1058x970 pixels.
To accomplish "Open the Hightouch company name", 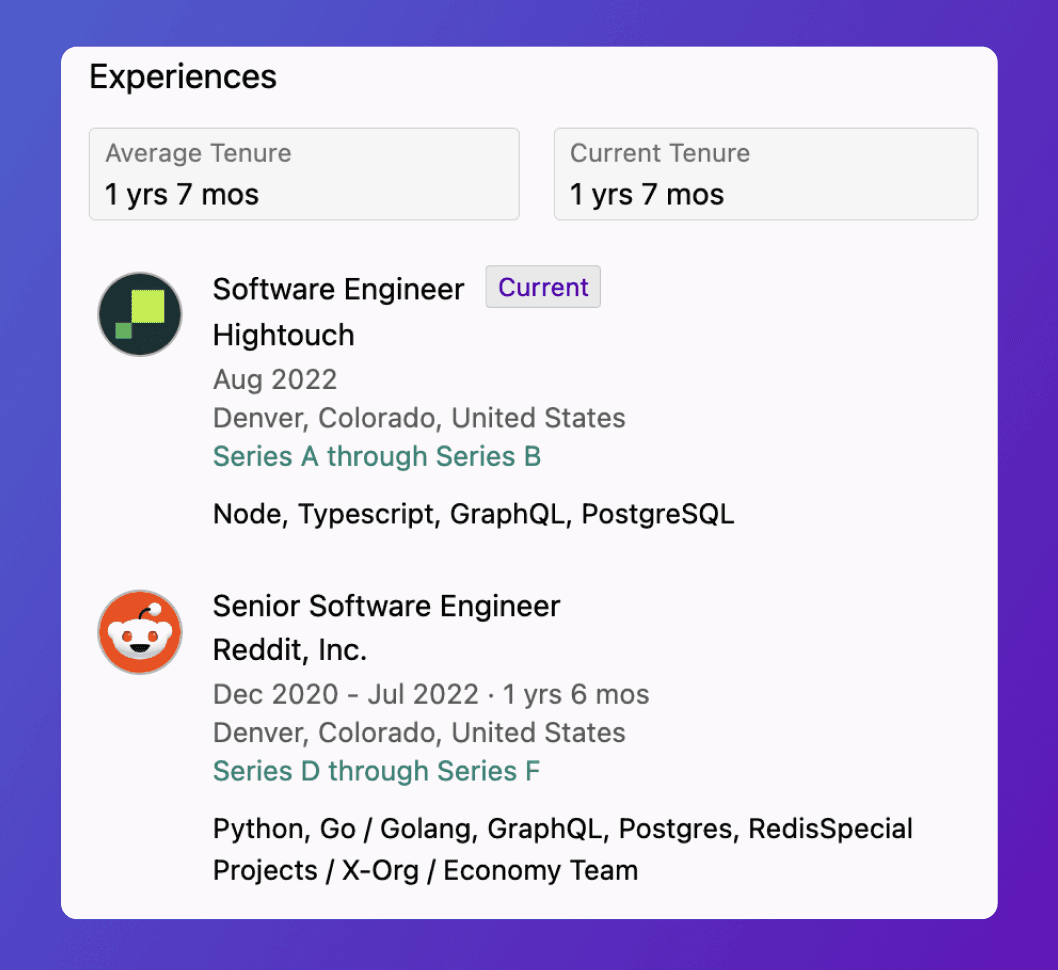I will click(283, 335).
